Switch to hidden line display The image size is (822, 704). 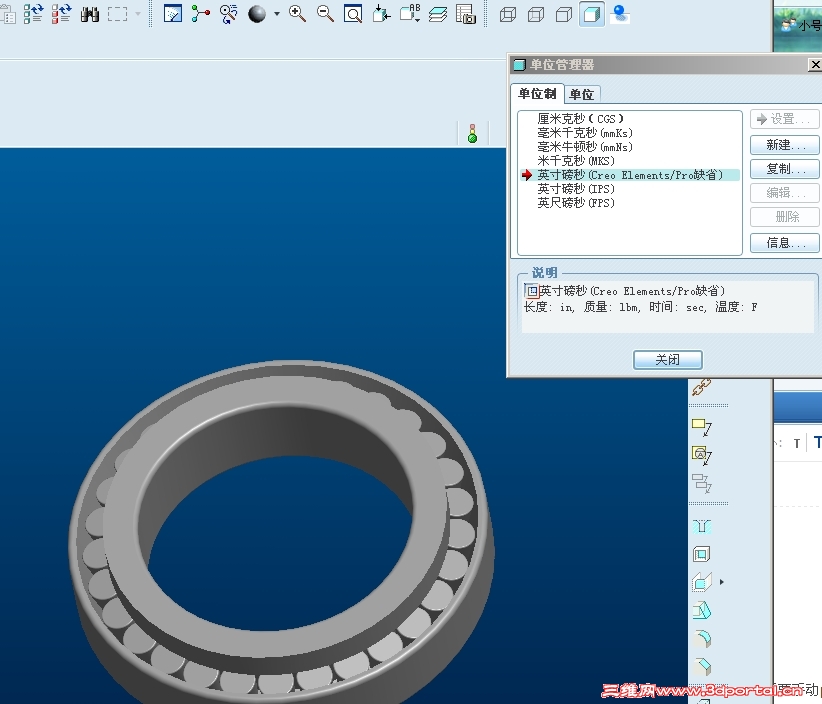tap(535, 15)
